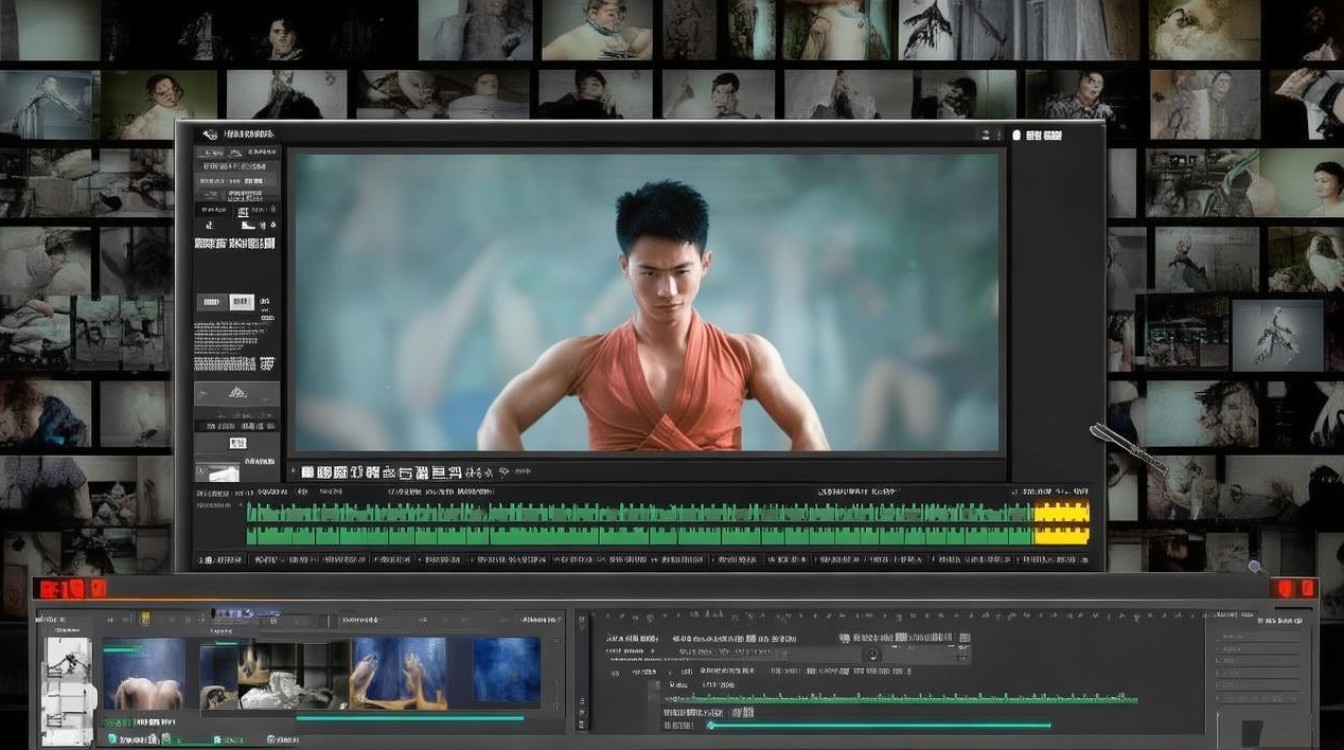Toggle the small button at preview's top-right
The width and height of the screenshot is (1344, 750).
tap(987, 135)
